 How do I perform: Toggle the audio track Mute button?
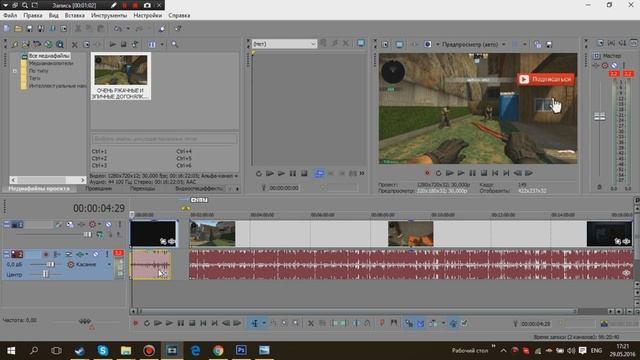[96, 254]
